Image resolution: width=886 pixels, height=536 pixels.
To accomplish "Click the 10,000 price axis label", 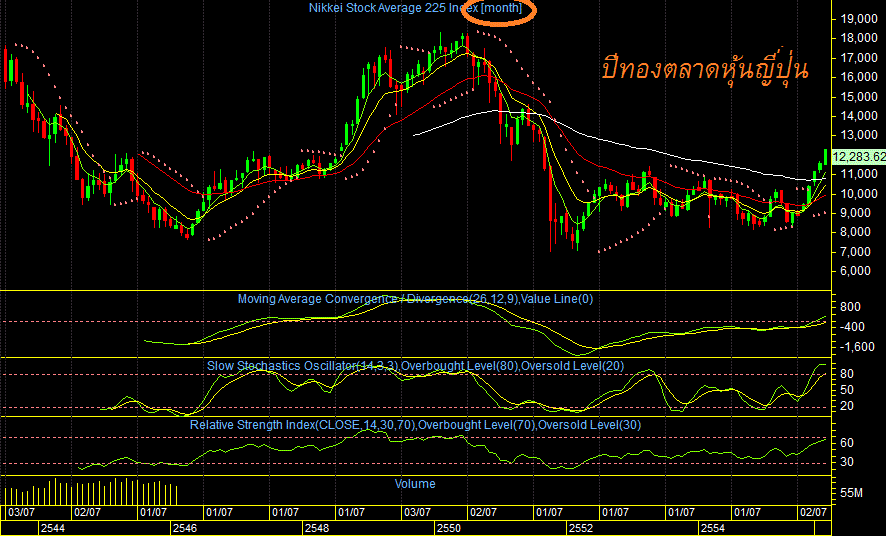I will 859,194.
